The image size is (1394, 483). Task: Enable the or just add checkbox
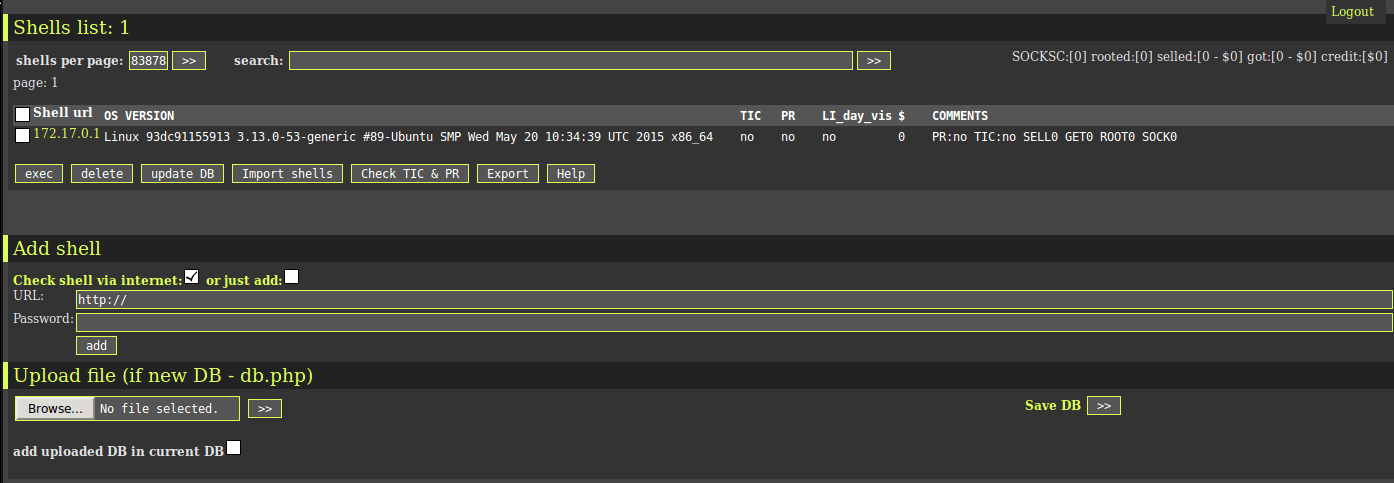[291, 277]
